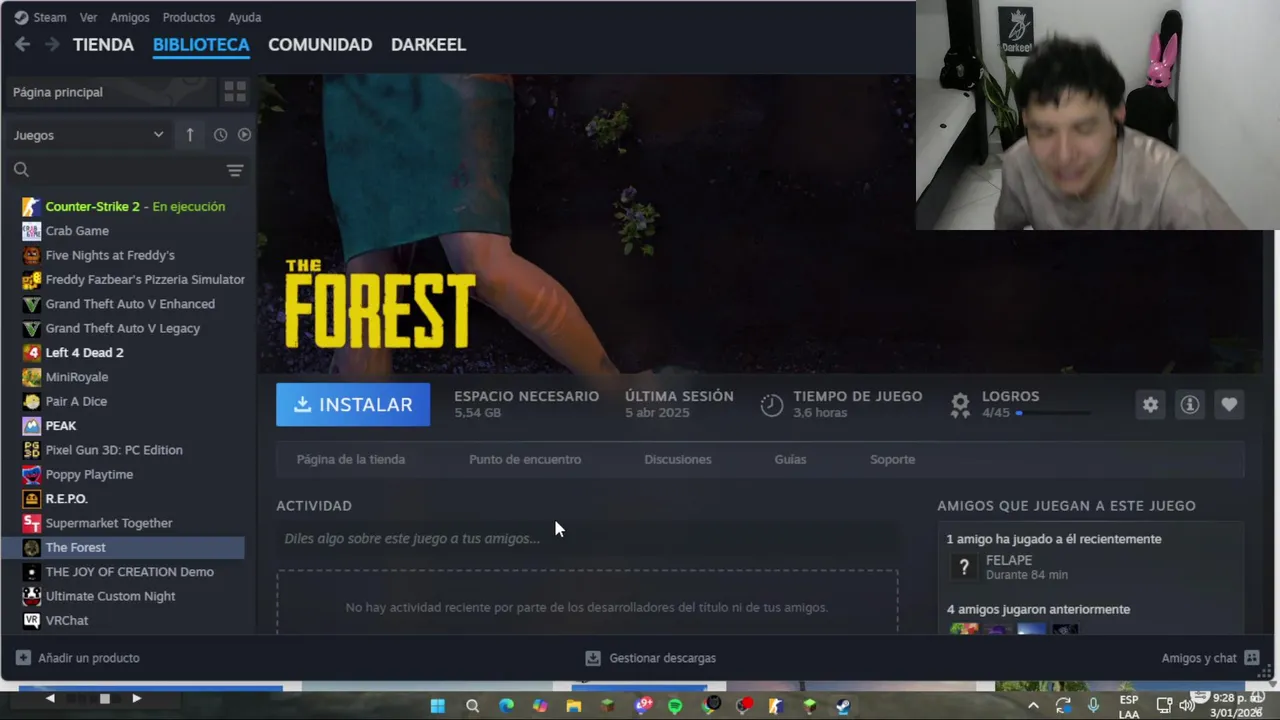
Task: Go forward with the right arrow button
Action: point(52,44)
